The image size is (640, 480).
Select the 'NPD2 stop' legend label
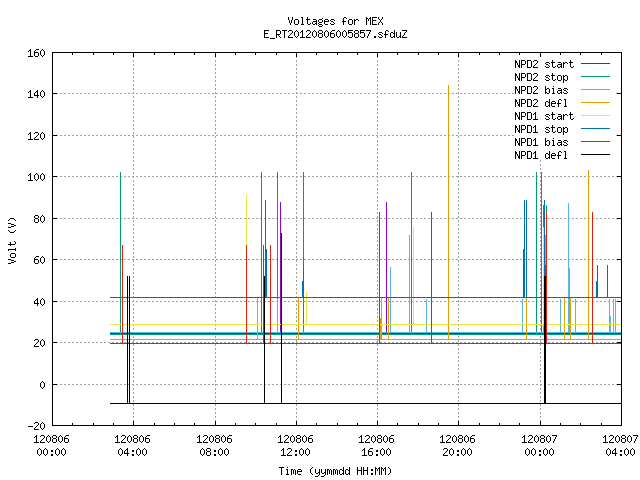[x=541, y=77]
